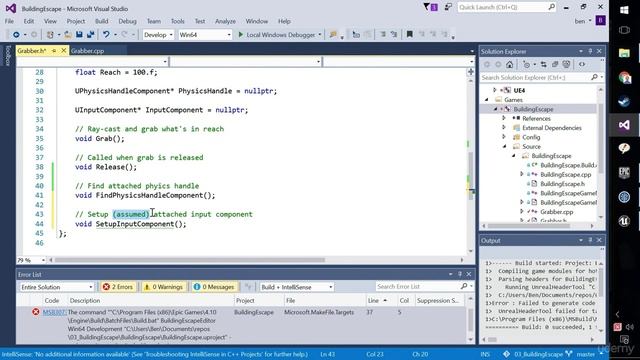Image resolution: width=640 pixels, height=360 pixels.
Task: Switch to the Grabber.cpp tab
Action: pyautogui.click(x=87, y=51)
